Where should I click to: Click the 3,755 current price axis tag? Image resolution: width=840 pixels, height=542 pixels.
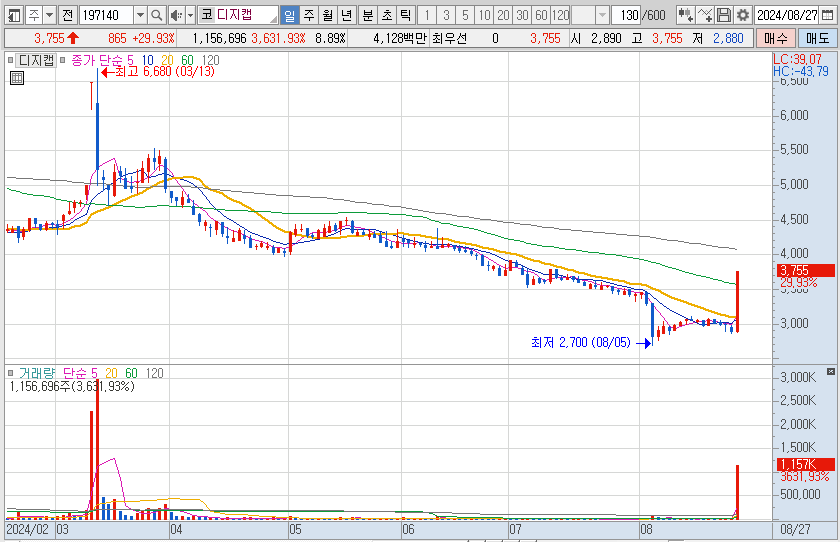point(805,270)
